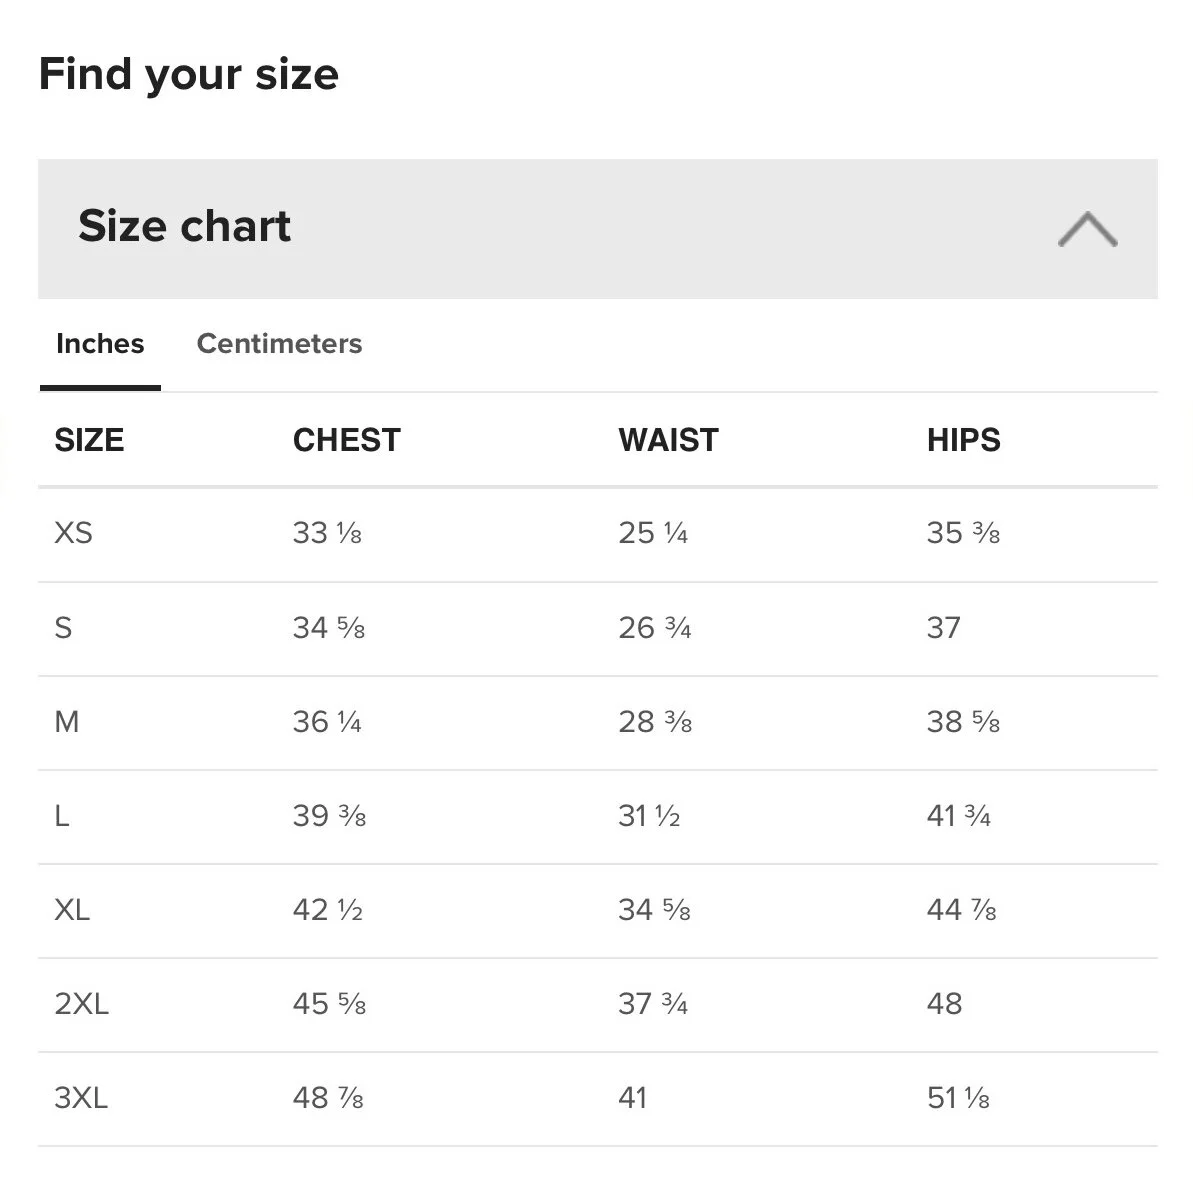Switch to the Centimeters tab
1193x1193 pixels.
[x=279, y=344]
